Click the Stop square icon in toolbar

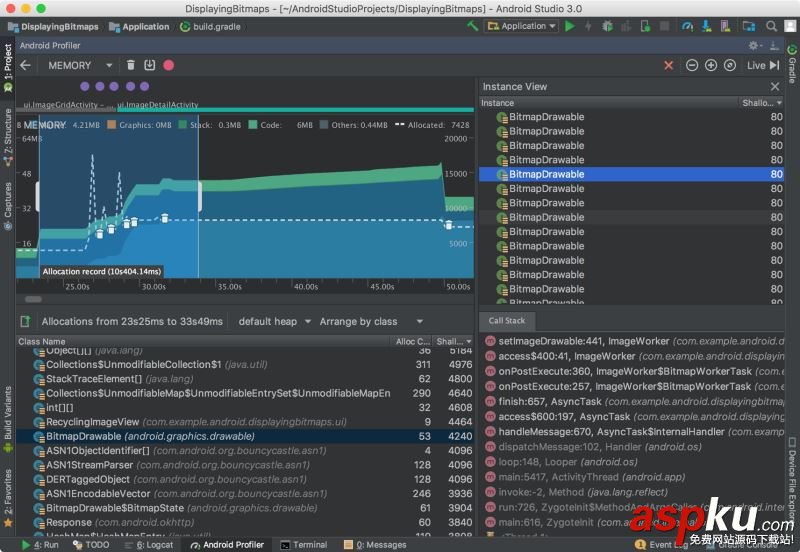(664, 26)
